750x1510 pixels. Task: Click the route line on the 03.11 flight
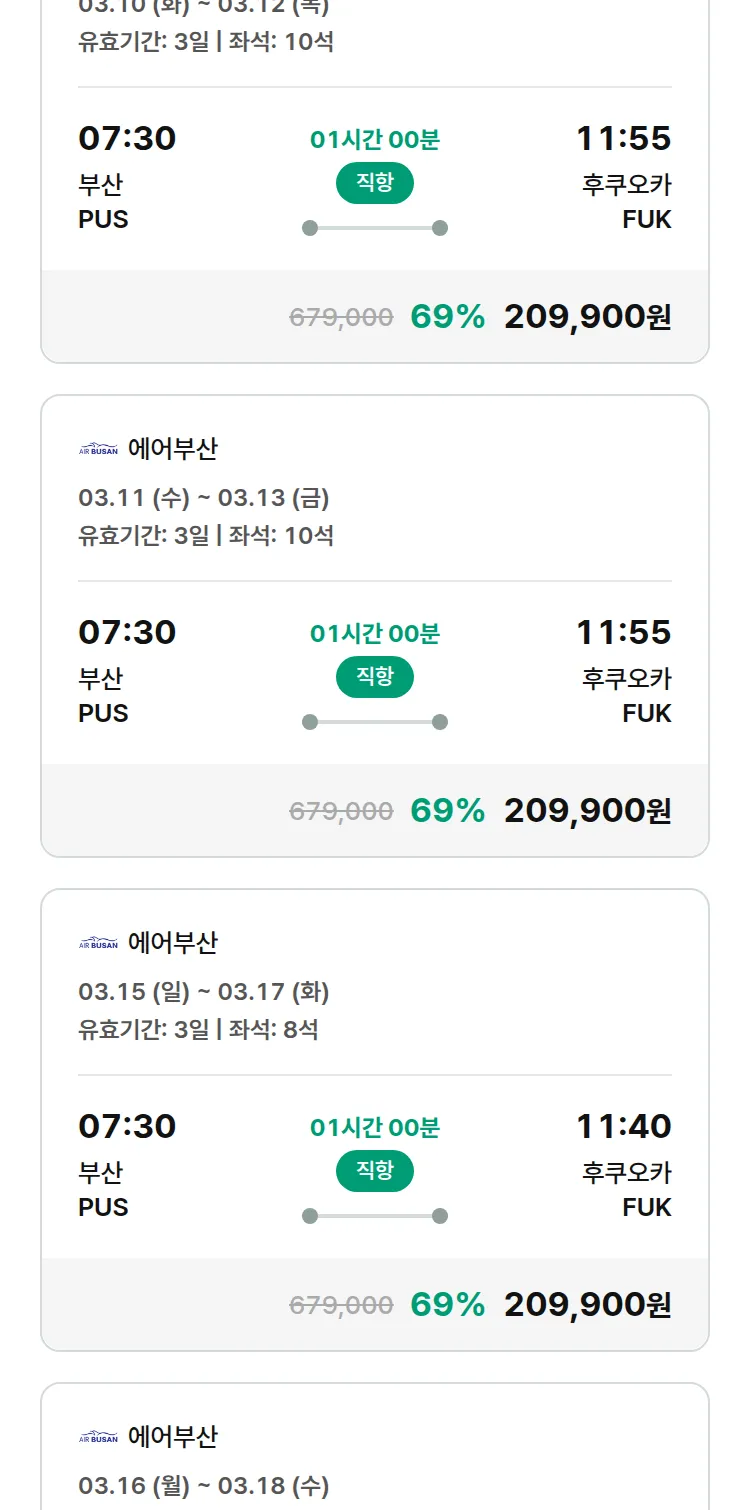coord(374,722)
